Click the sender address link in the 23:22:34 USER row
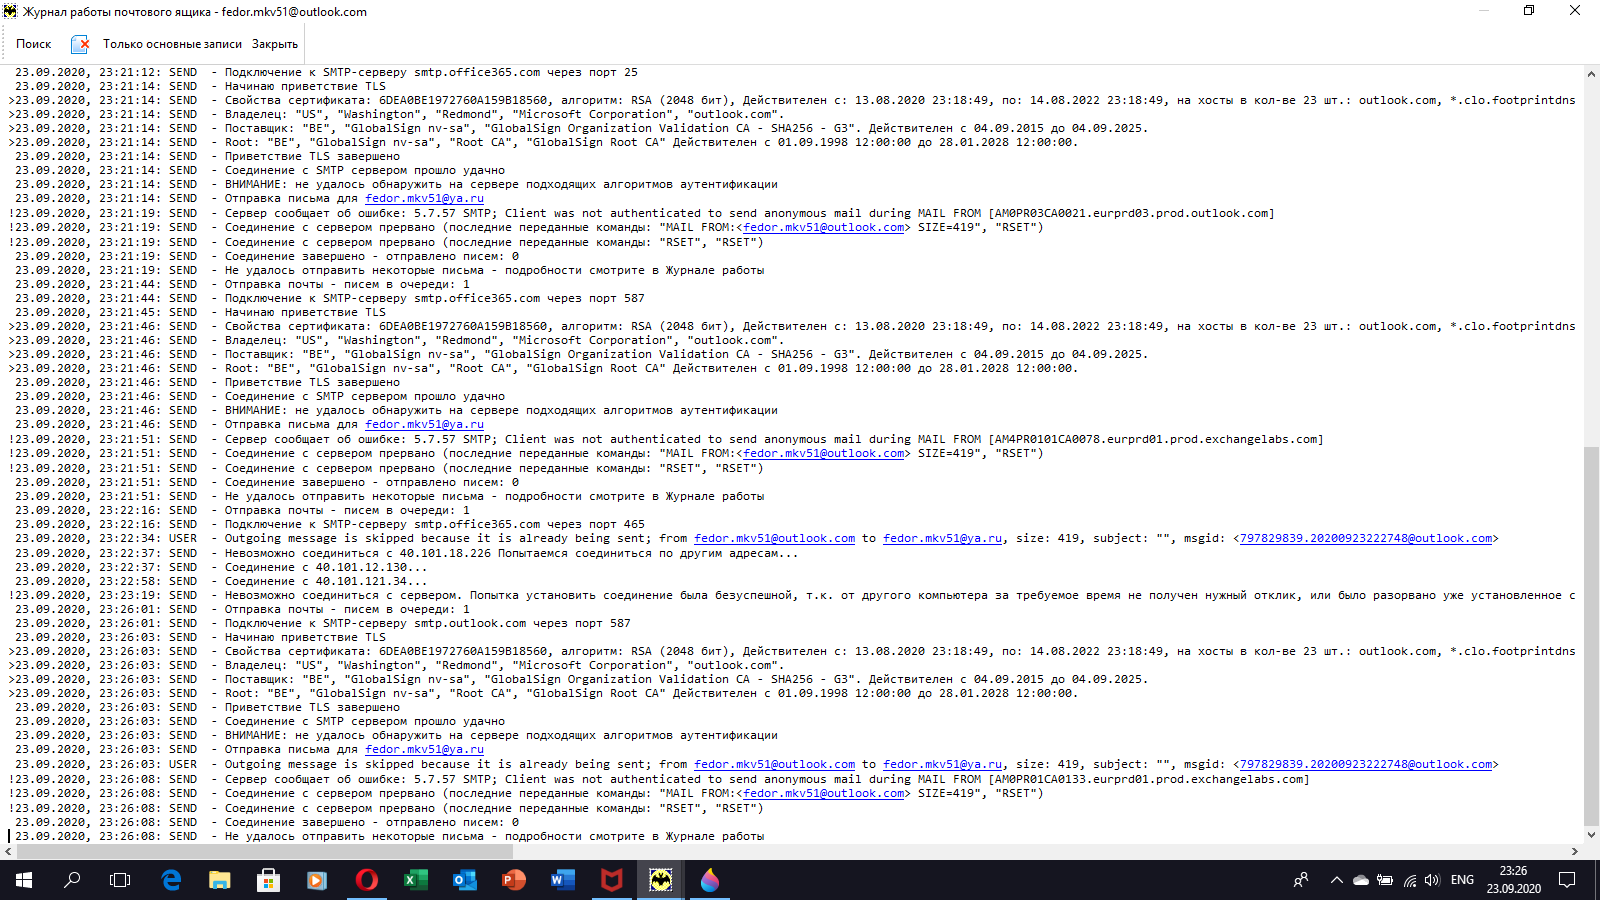 [775, 538]
